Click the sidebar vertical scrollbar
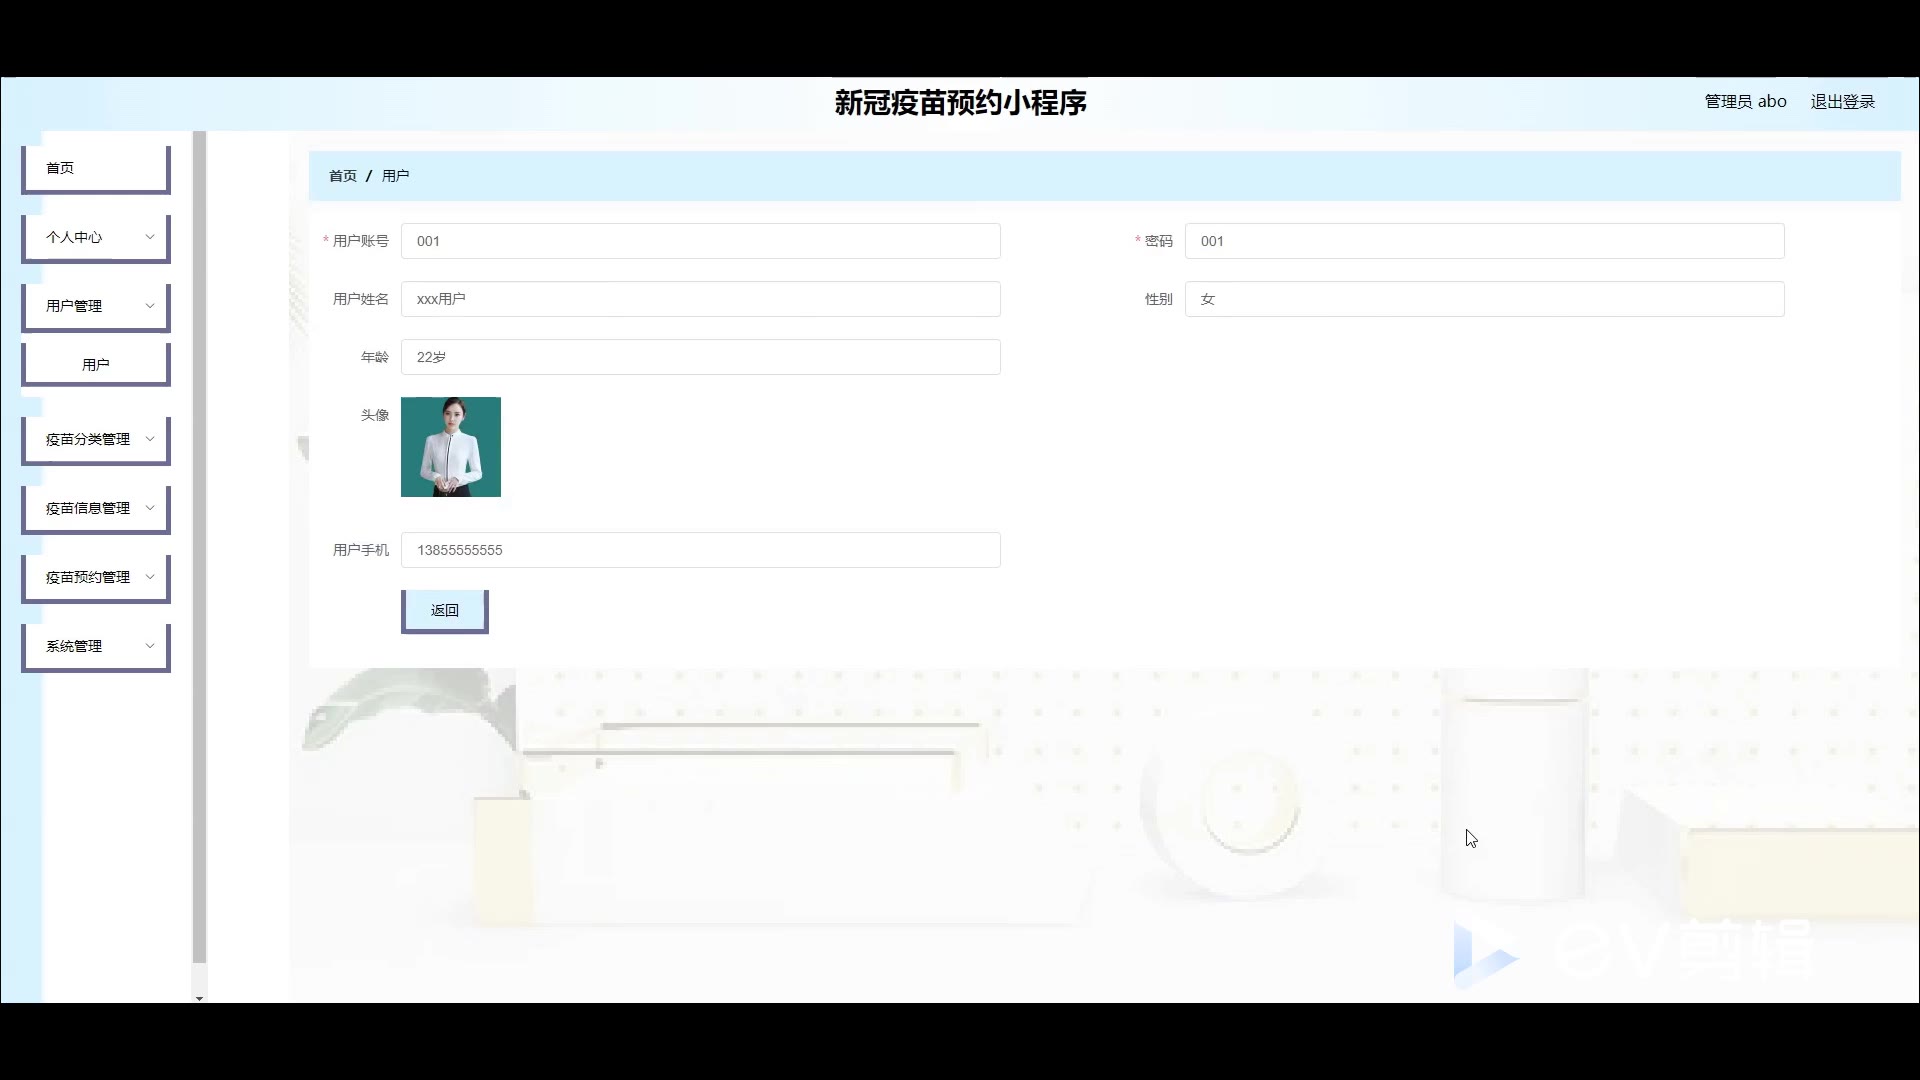The image size is (1920, 1080). coord(199,550)
